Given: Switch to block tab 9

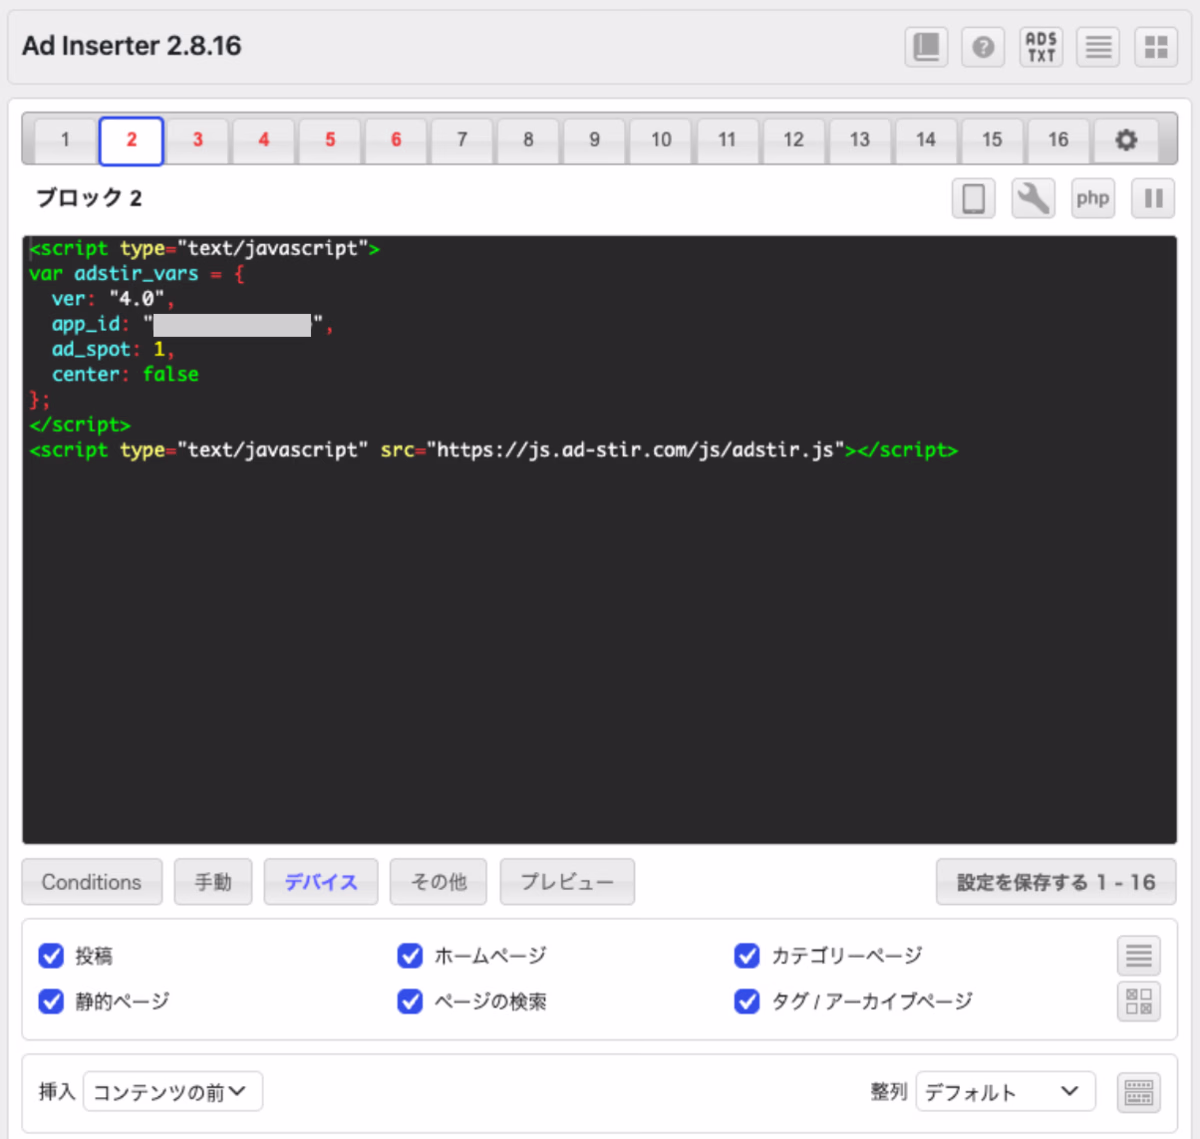Looking at the screenshot, I should [594, 140].
